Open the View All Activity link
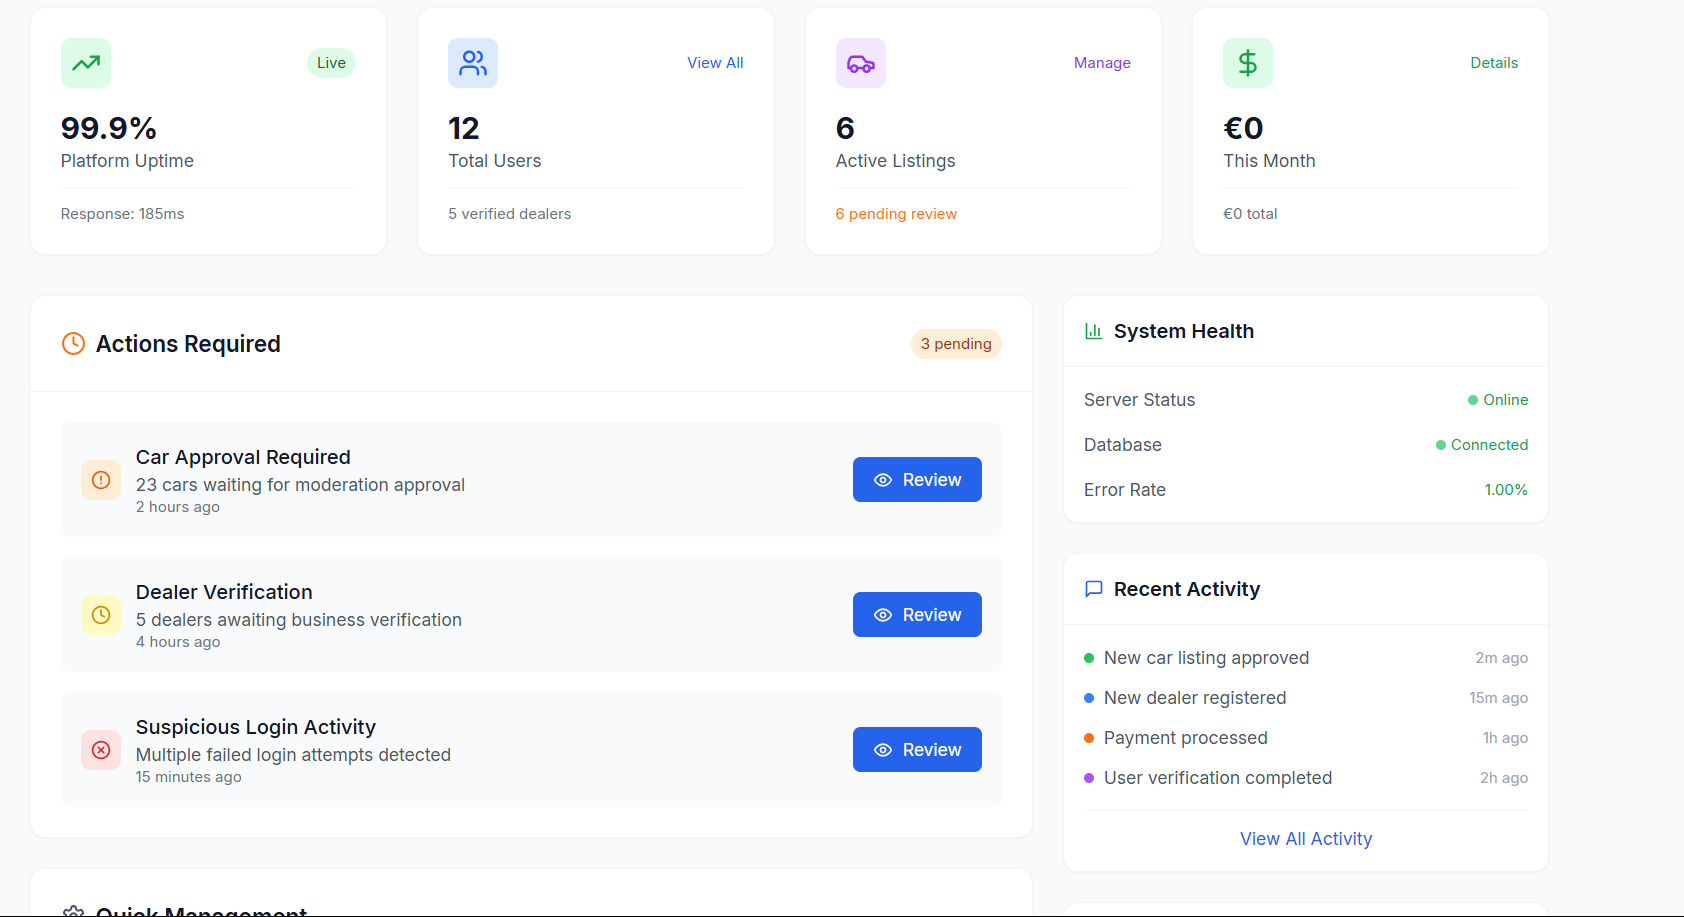This screenshot has width=1684, height=917. [1306, 839]
